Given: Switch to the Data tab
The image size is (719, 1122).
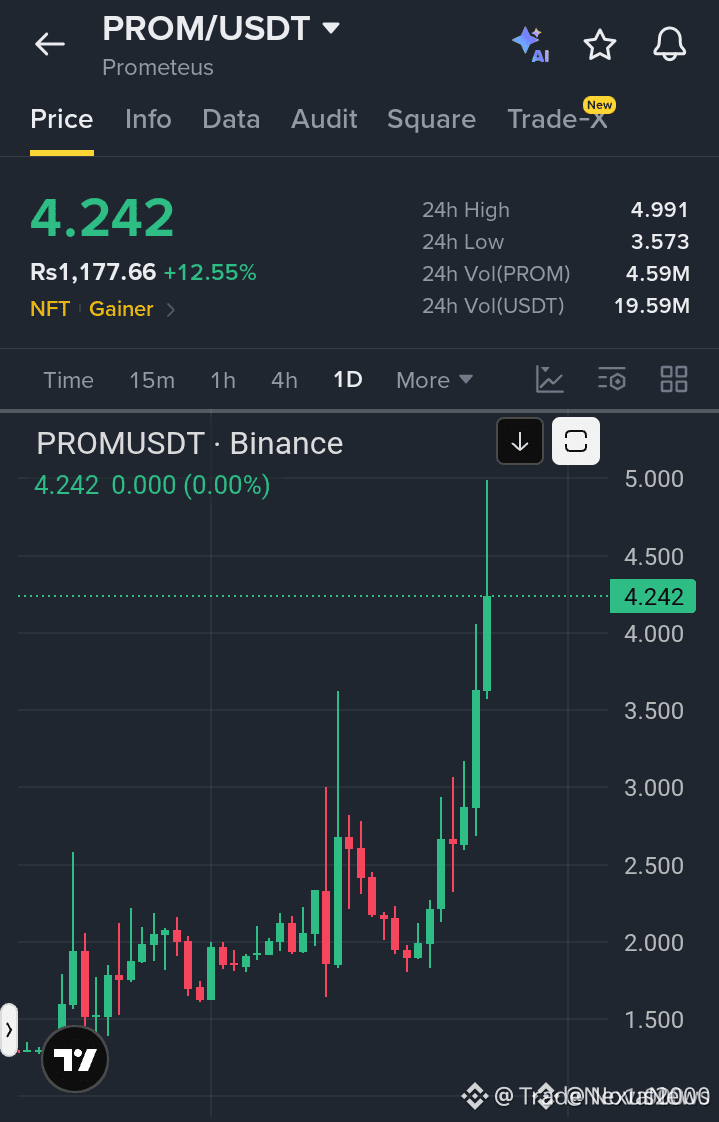Looking at the screenshot, I should pos(231,119).
